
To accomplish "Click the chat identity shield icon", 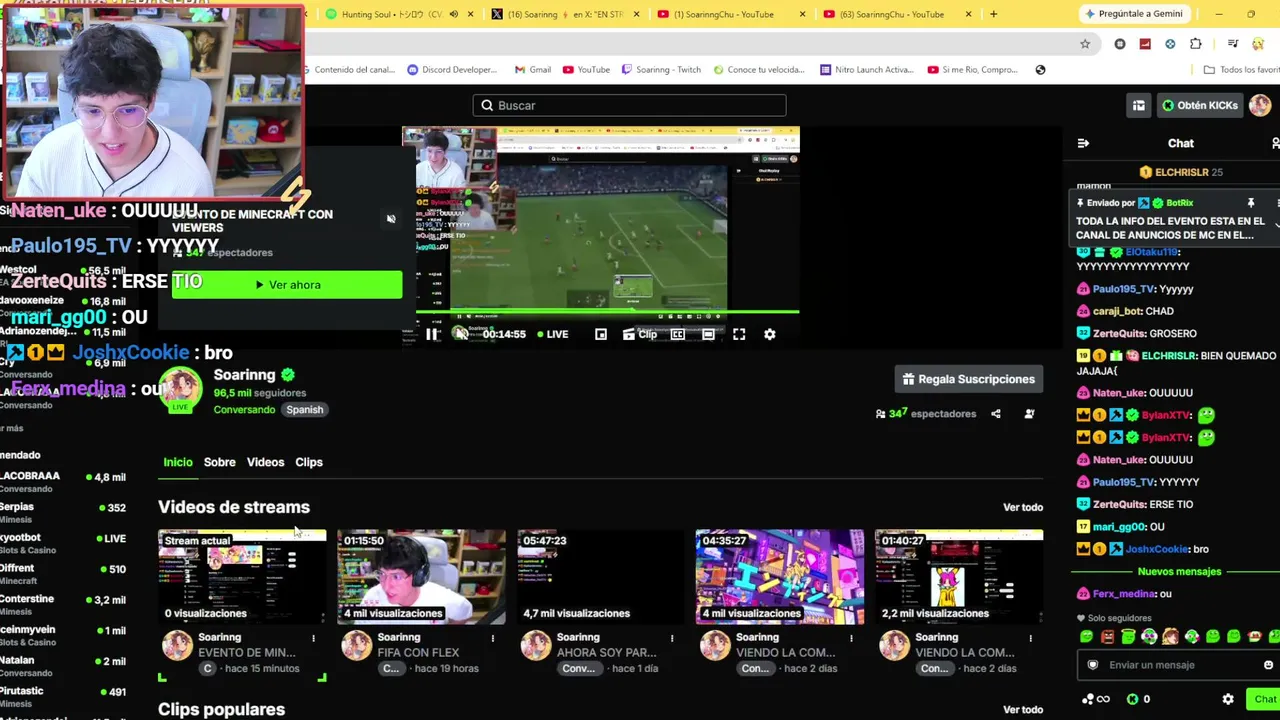I will click(x=1092, y=665).
